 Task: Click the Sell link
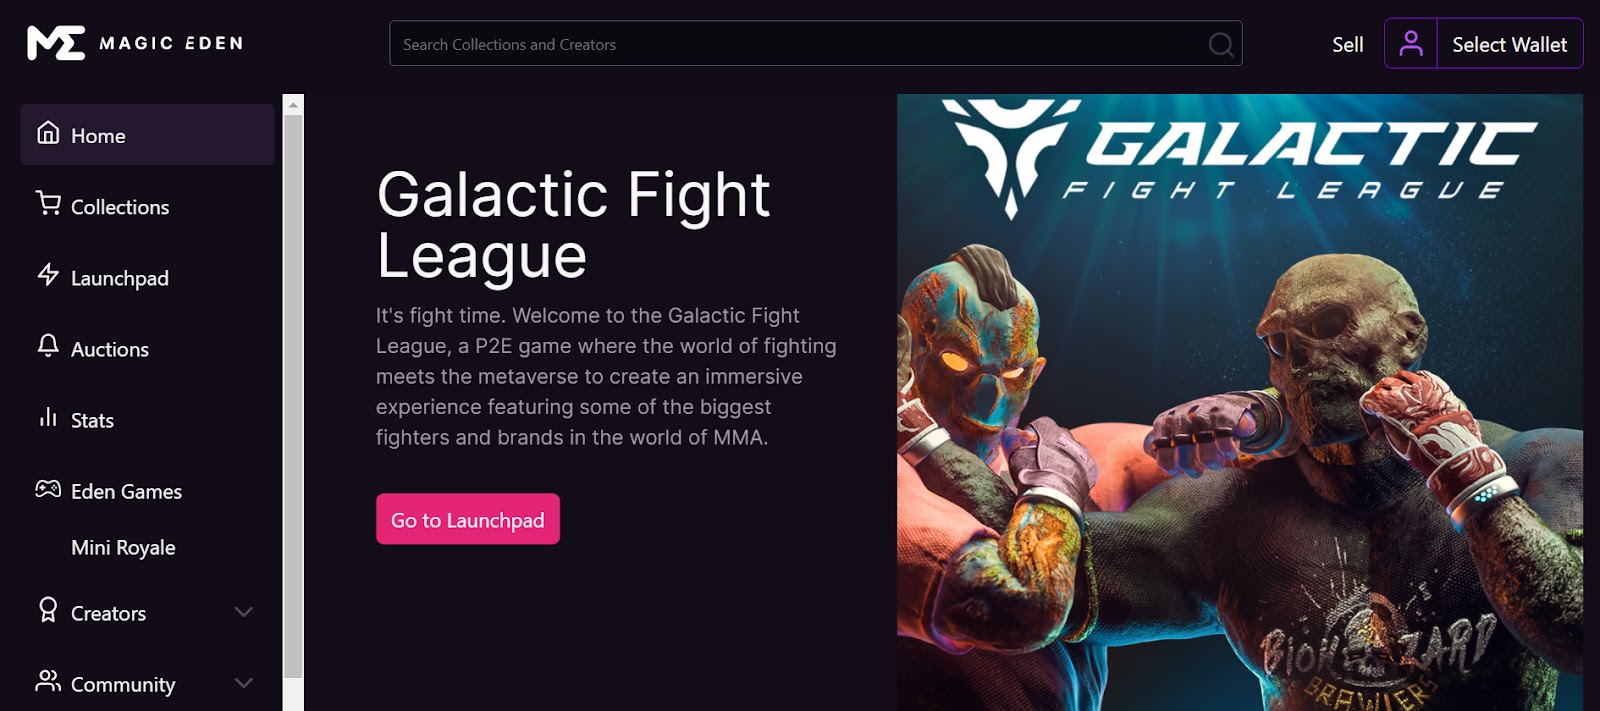[1347, 45]
